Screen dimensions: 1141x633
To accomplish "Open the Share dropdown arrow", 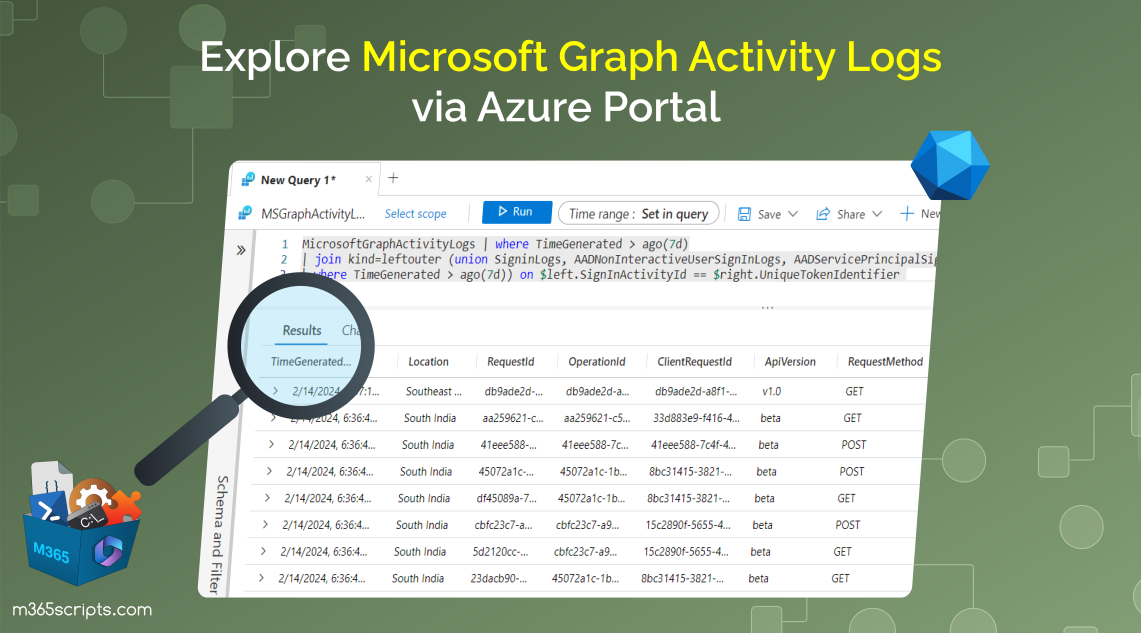I will (x=877, y=213).
